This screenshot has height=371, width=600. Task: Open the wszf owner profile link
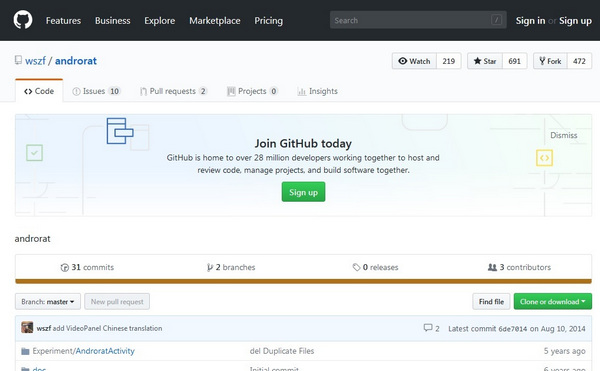point(35,61)
